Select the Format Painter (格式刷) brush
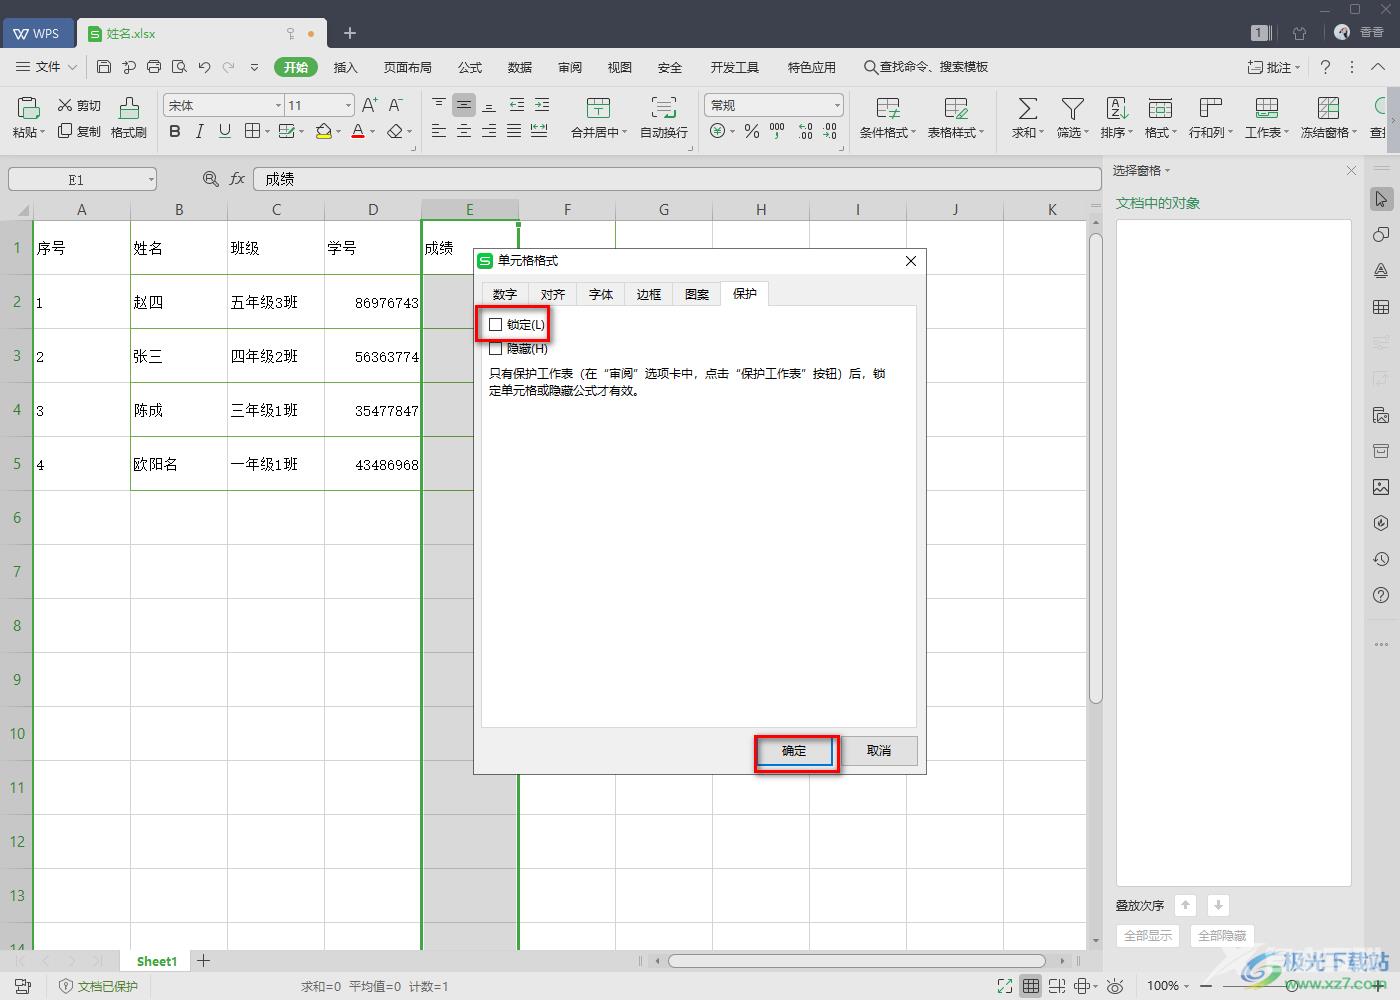Screen dimensions: 1400x1000 click(x=129, y=118)
